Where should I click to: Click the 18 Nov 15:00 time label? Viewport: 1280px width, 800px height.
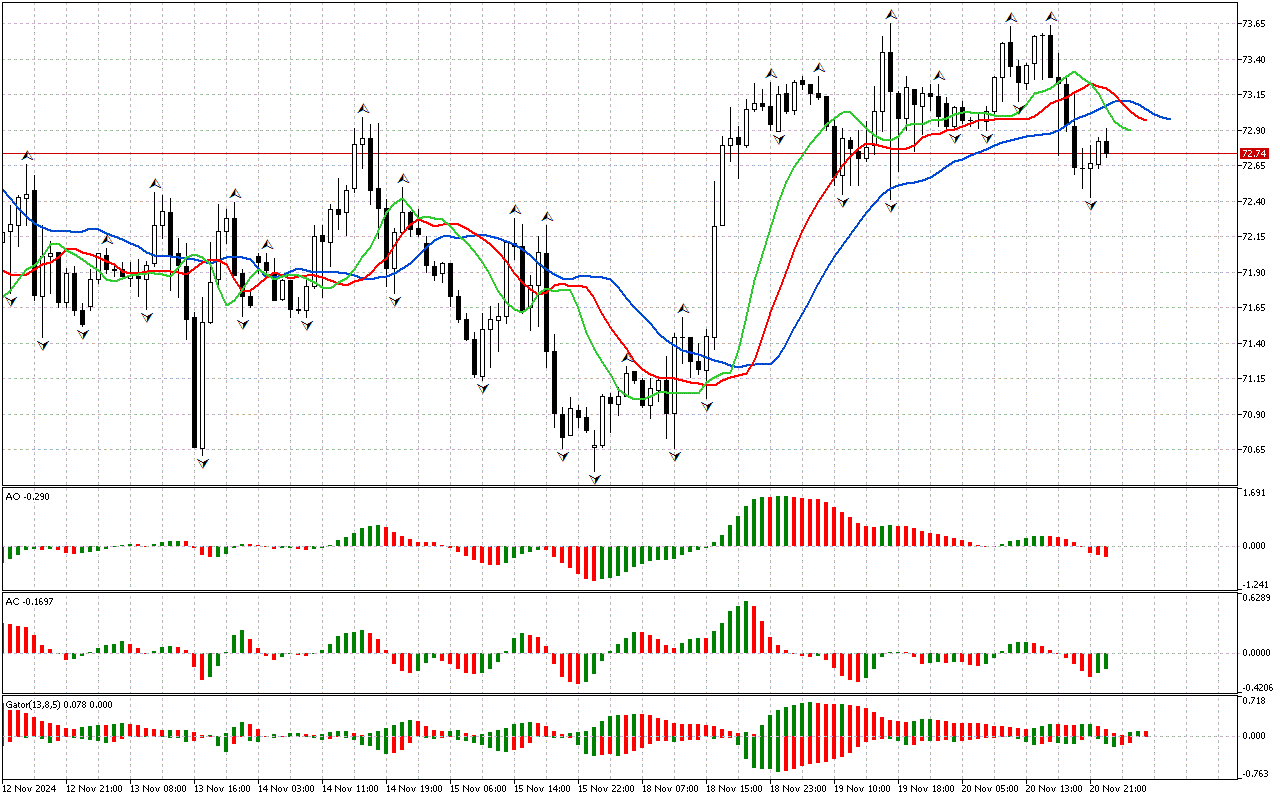click(734, 789)
